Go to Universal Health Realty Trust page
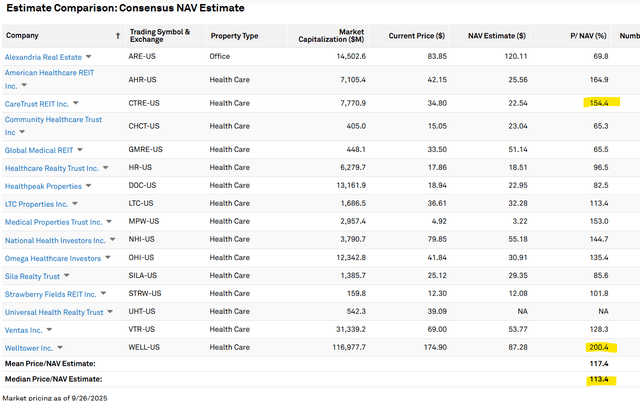This screenshot has height=401, width=640. 54,312
